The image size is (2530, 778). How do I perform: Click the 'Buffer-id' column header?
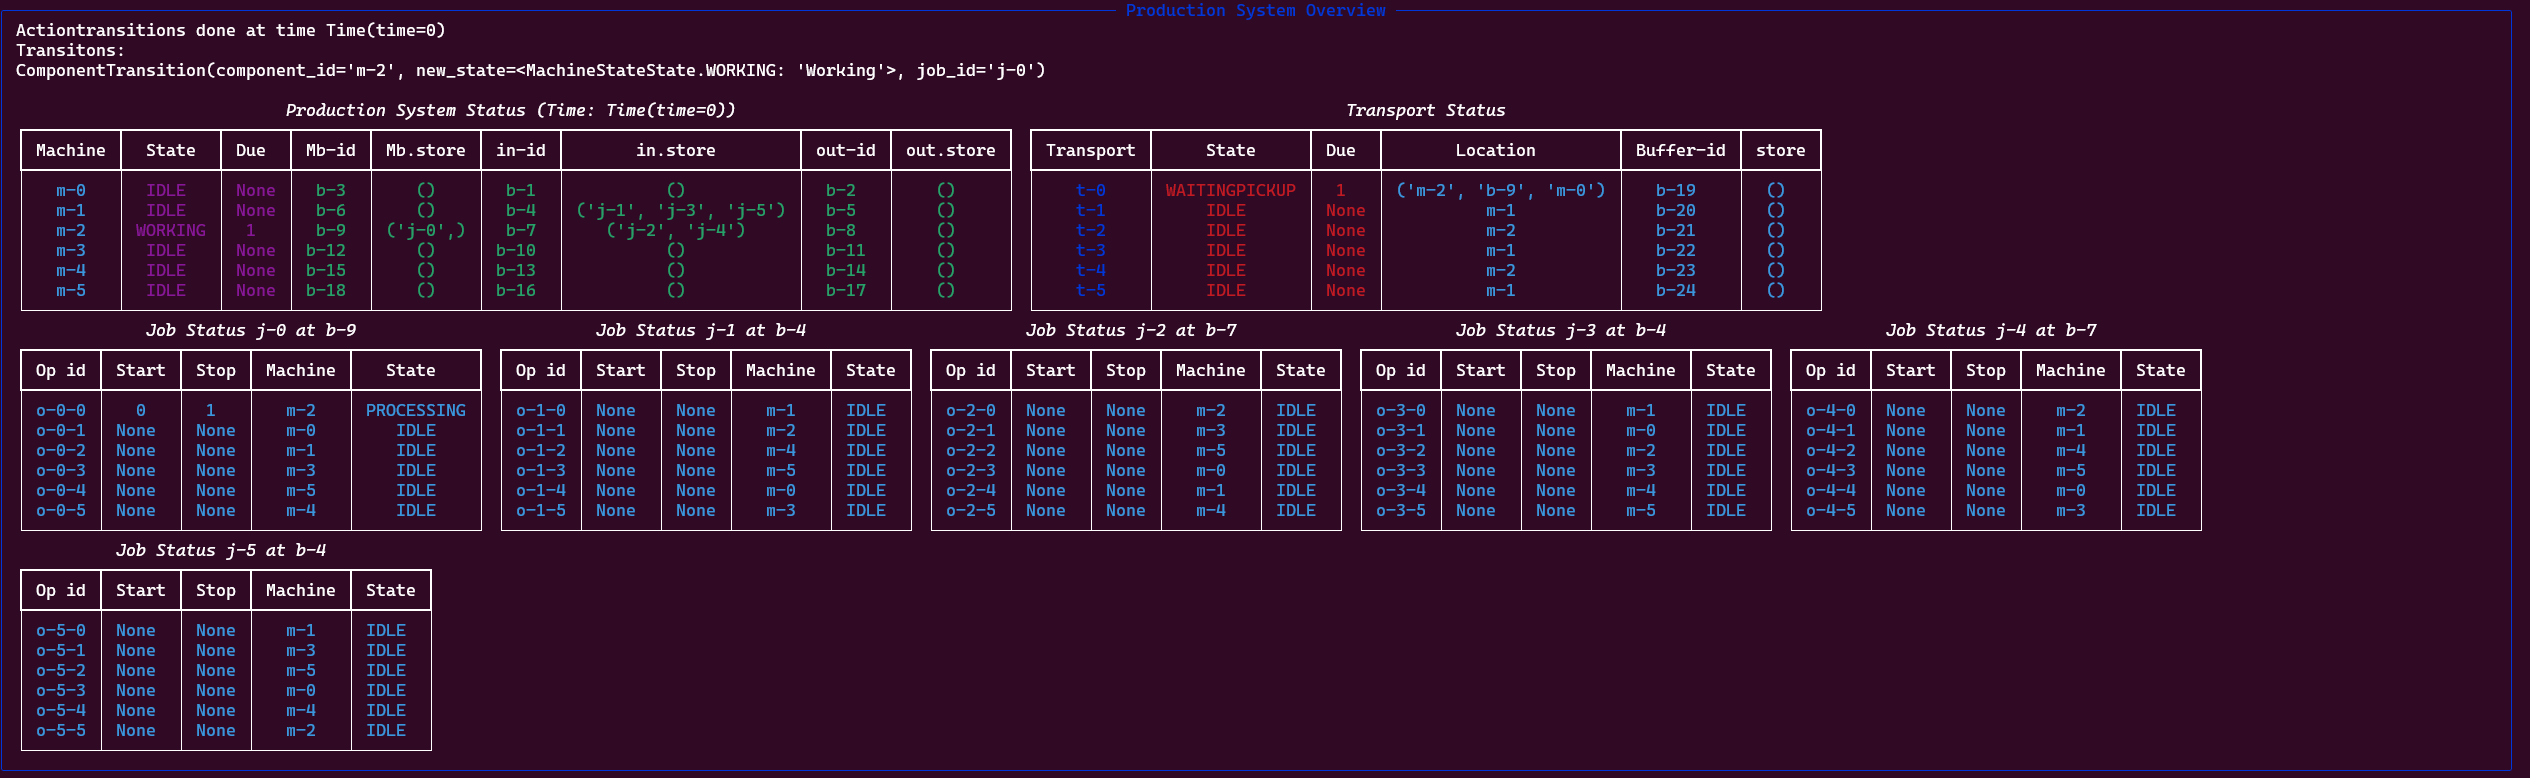point(1681,150)
